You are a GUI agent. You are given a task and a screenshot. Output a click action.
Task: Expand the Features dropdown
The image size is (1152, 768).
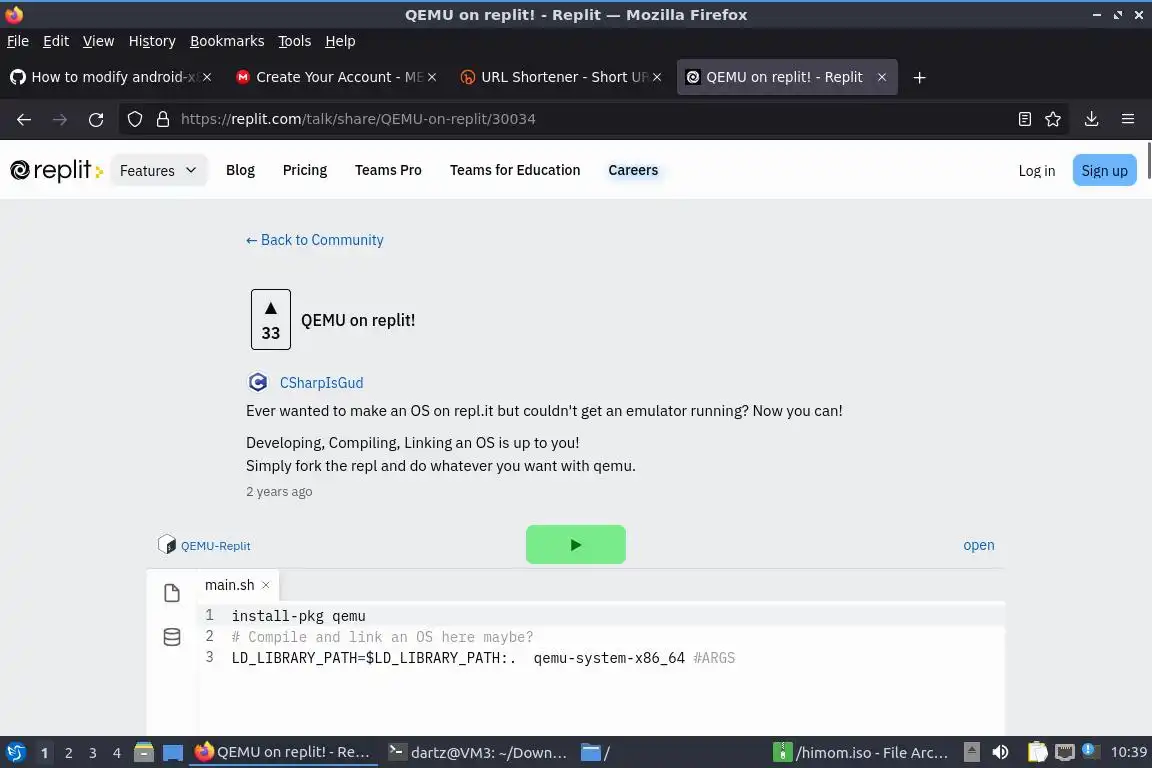click(x=158, y=171)
